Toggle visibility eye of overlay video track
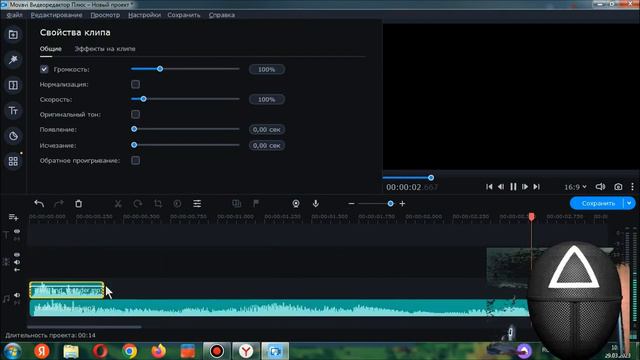Screen dimensions: 640x360 (17, 255)
